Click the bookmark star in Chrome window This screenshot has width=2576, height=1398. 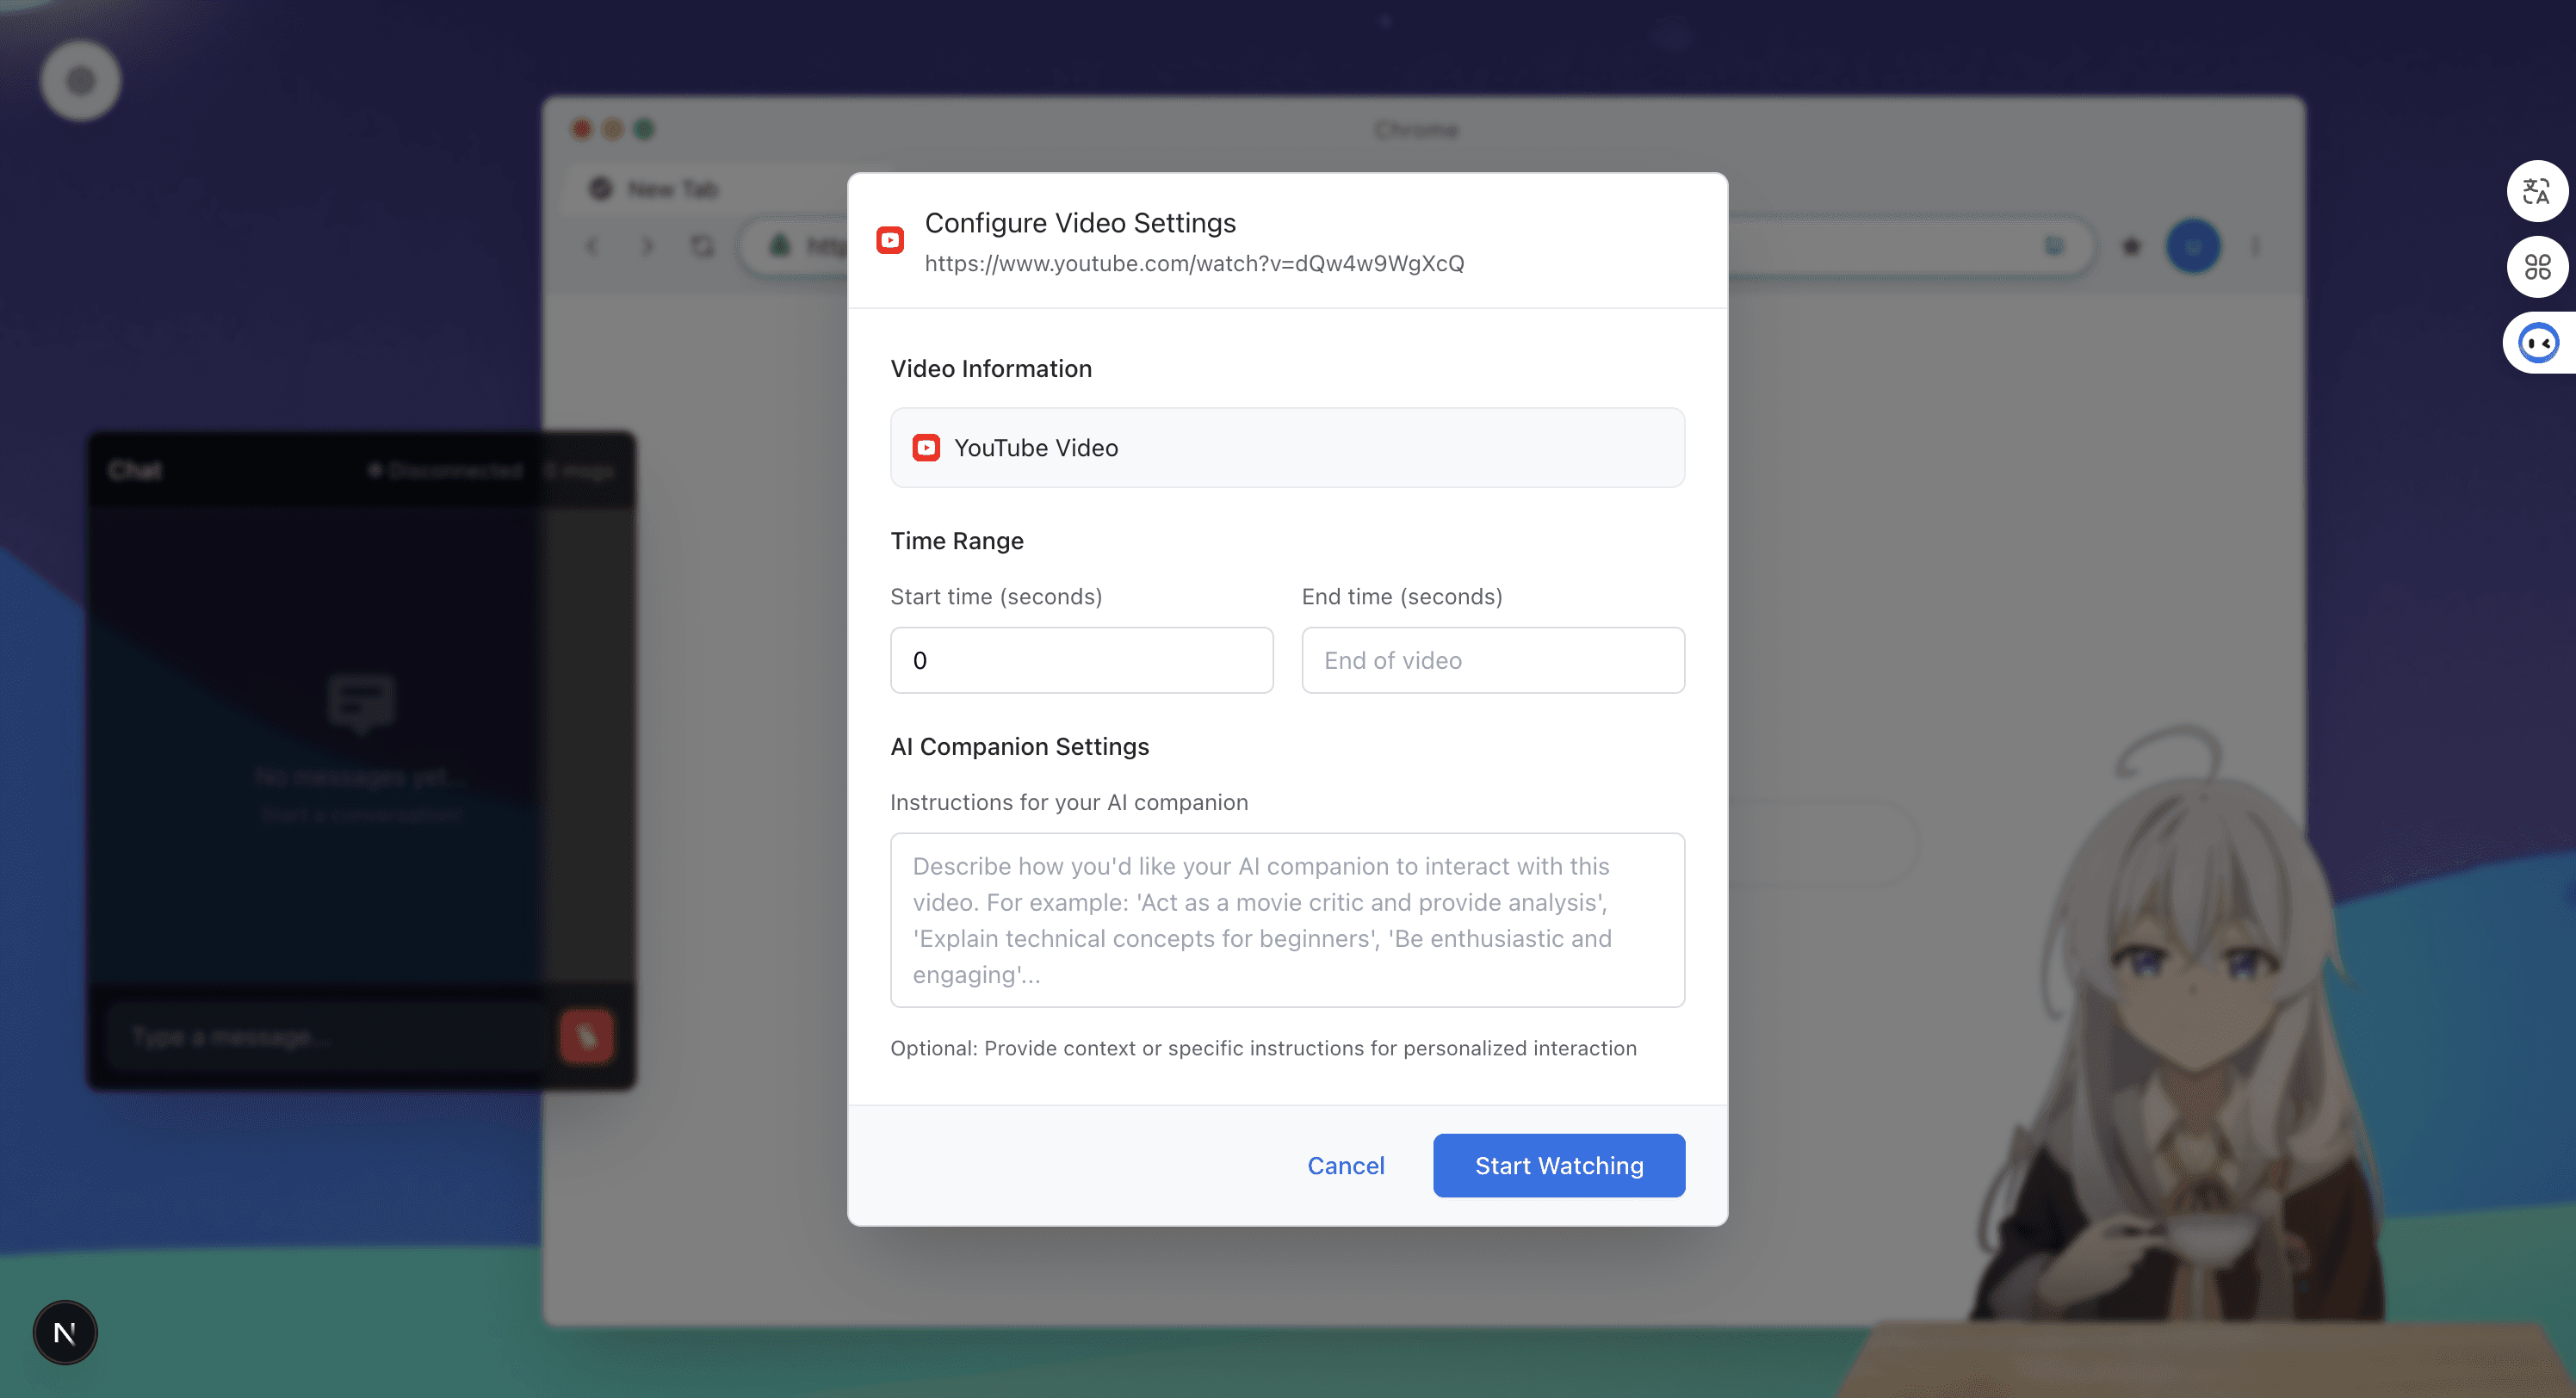coord(2130,246)
